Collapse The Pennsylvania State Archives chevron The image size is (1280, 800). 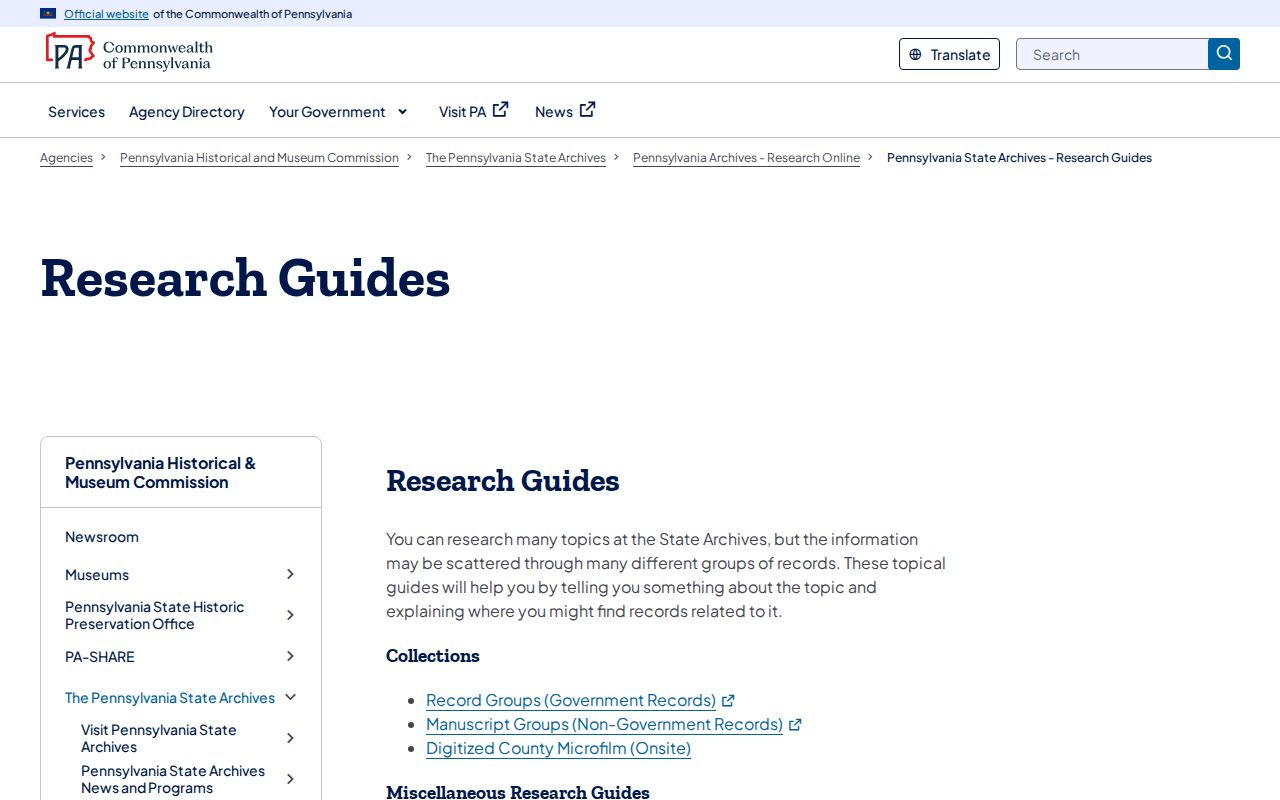(290, 697)
